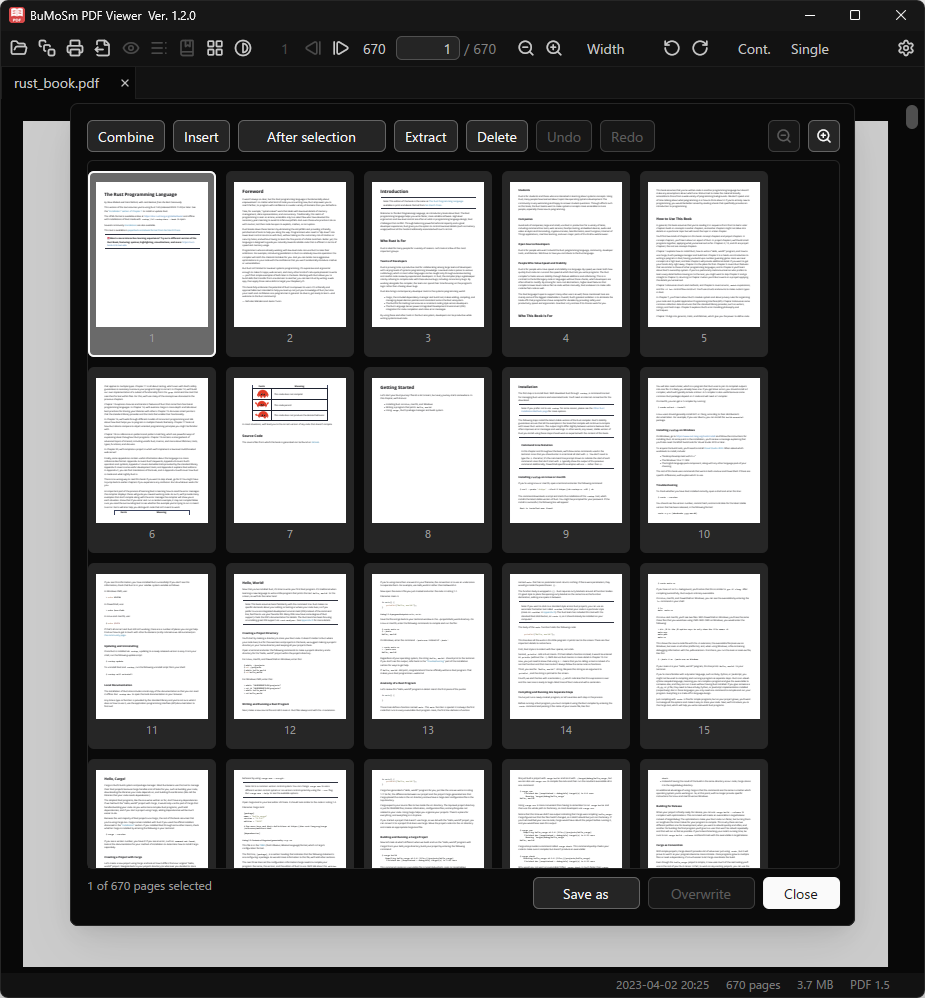Enlarge thumbnails with dialog zoom-in icon
925x998 pixels.
click(824, 136)
